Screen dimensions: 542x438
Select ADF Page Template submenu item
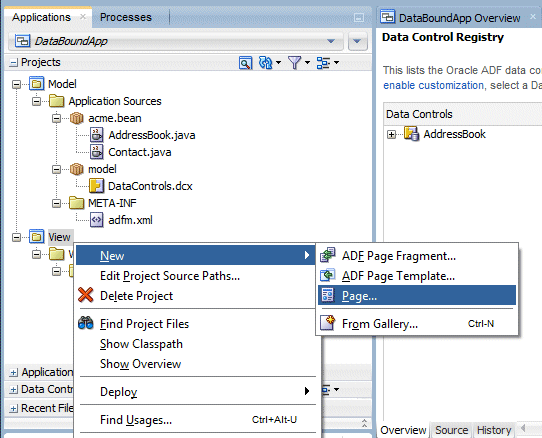[x=417, y=276]
